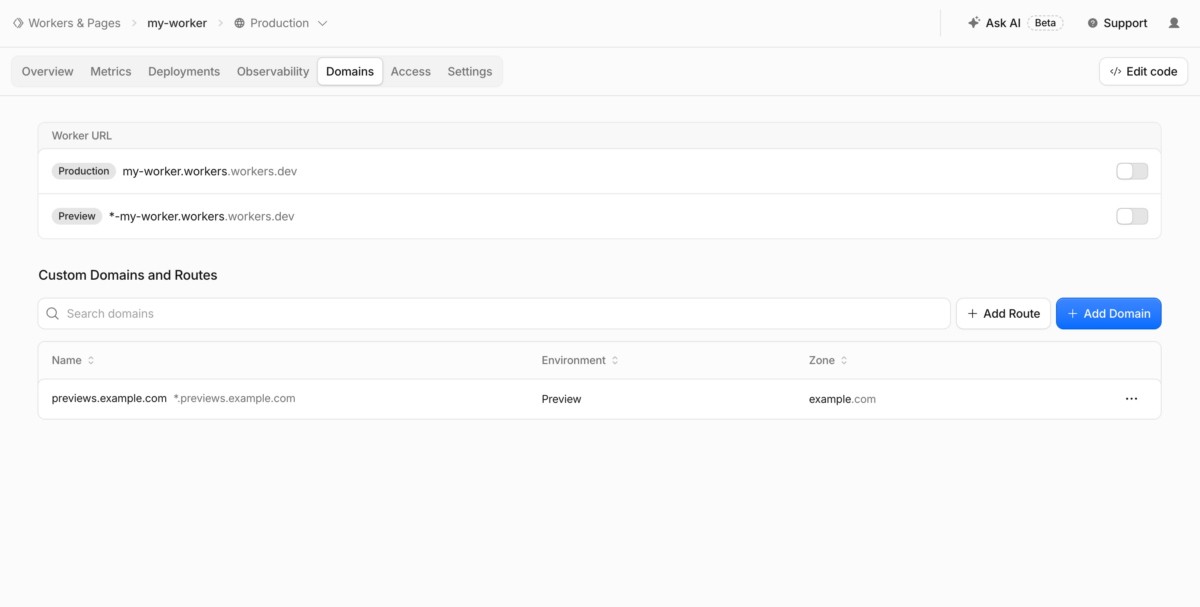Click the Add Route button
This screenshot has height=607, width=1200.
[1004, 313]
